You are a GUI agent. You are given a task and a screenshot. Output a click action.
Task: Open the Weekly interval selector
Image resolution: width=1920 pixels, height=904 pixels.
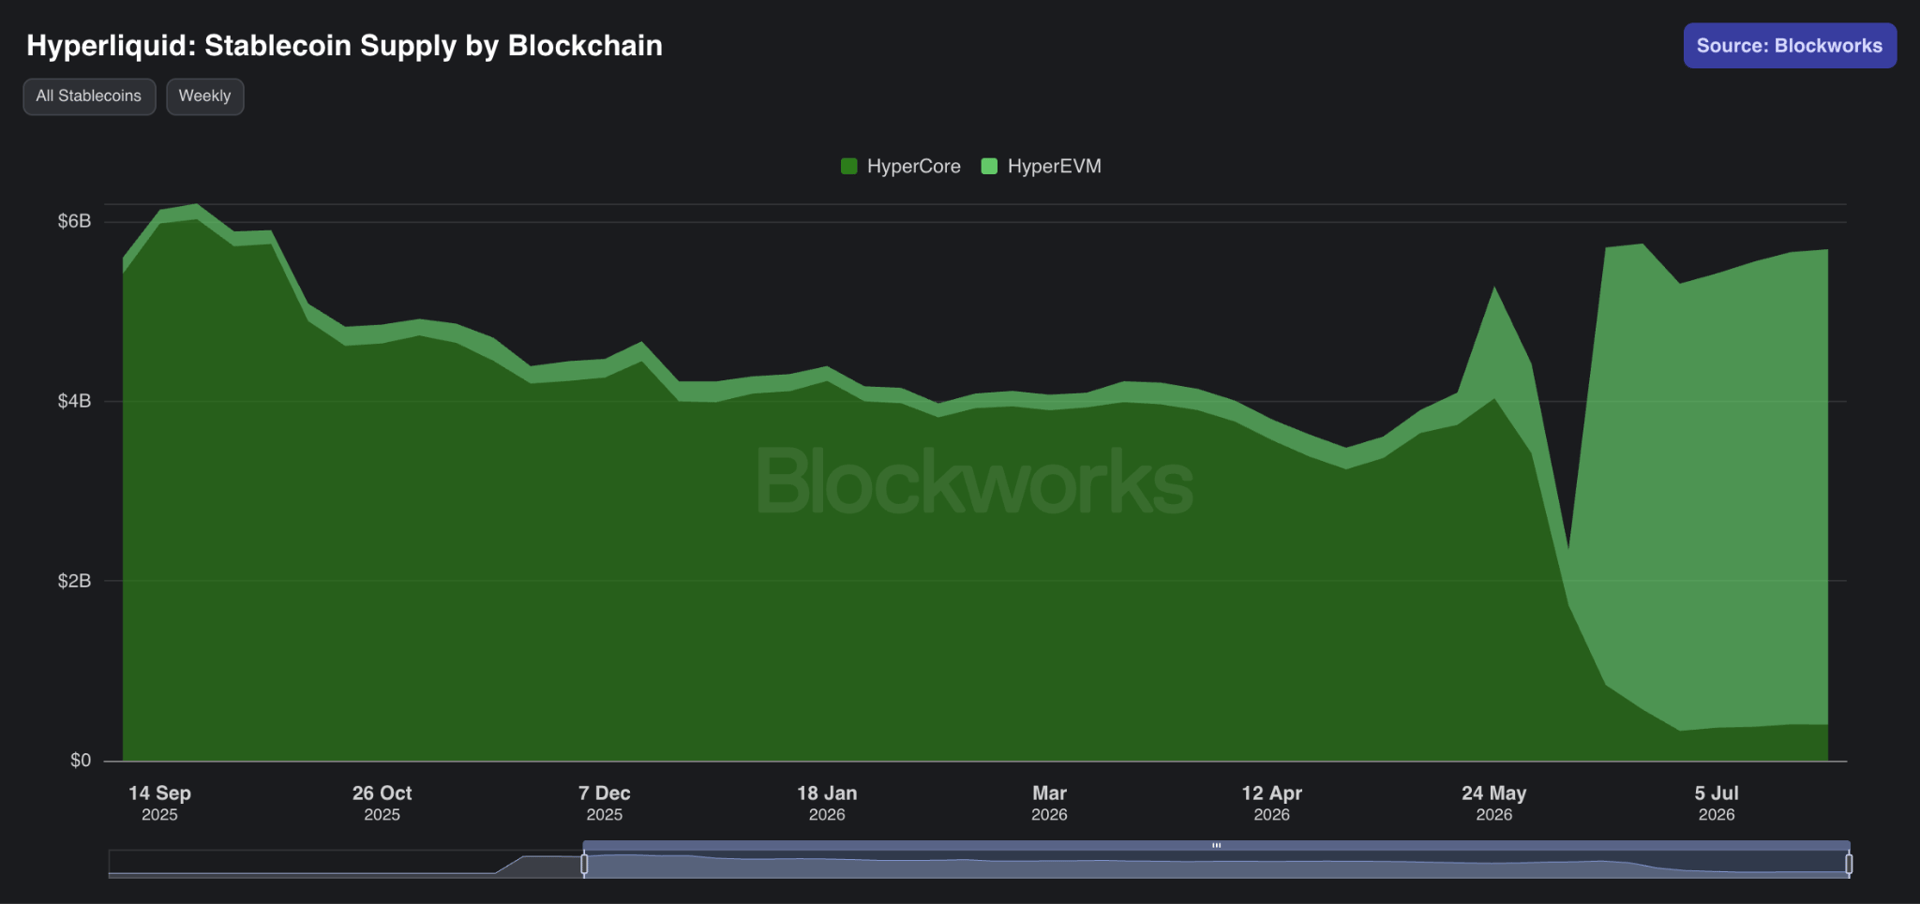coord(205,96)
